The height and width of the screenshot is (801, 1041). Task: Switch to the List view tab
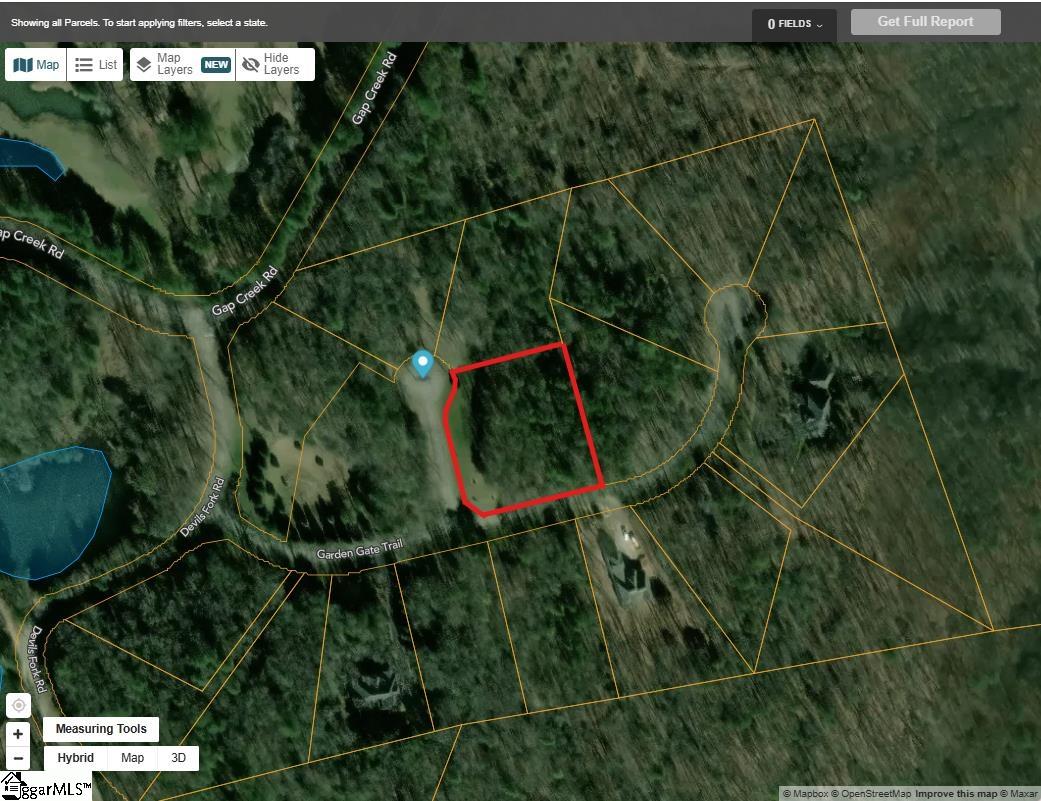95,64
